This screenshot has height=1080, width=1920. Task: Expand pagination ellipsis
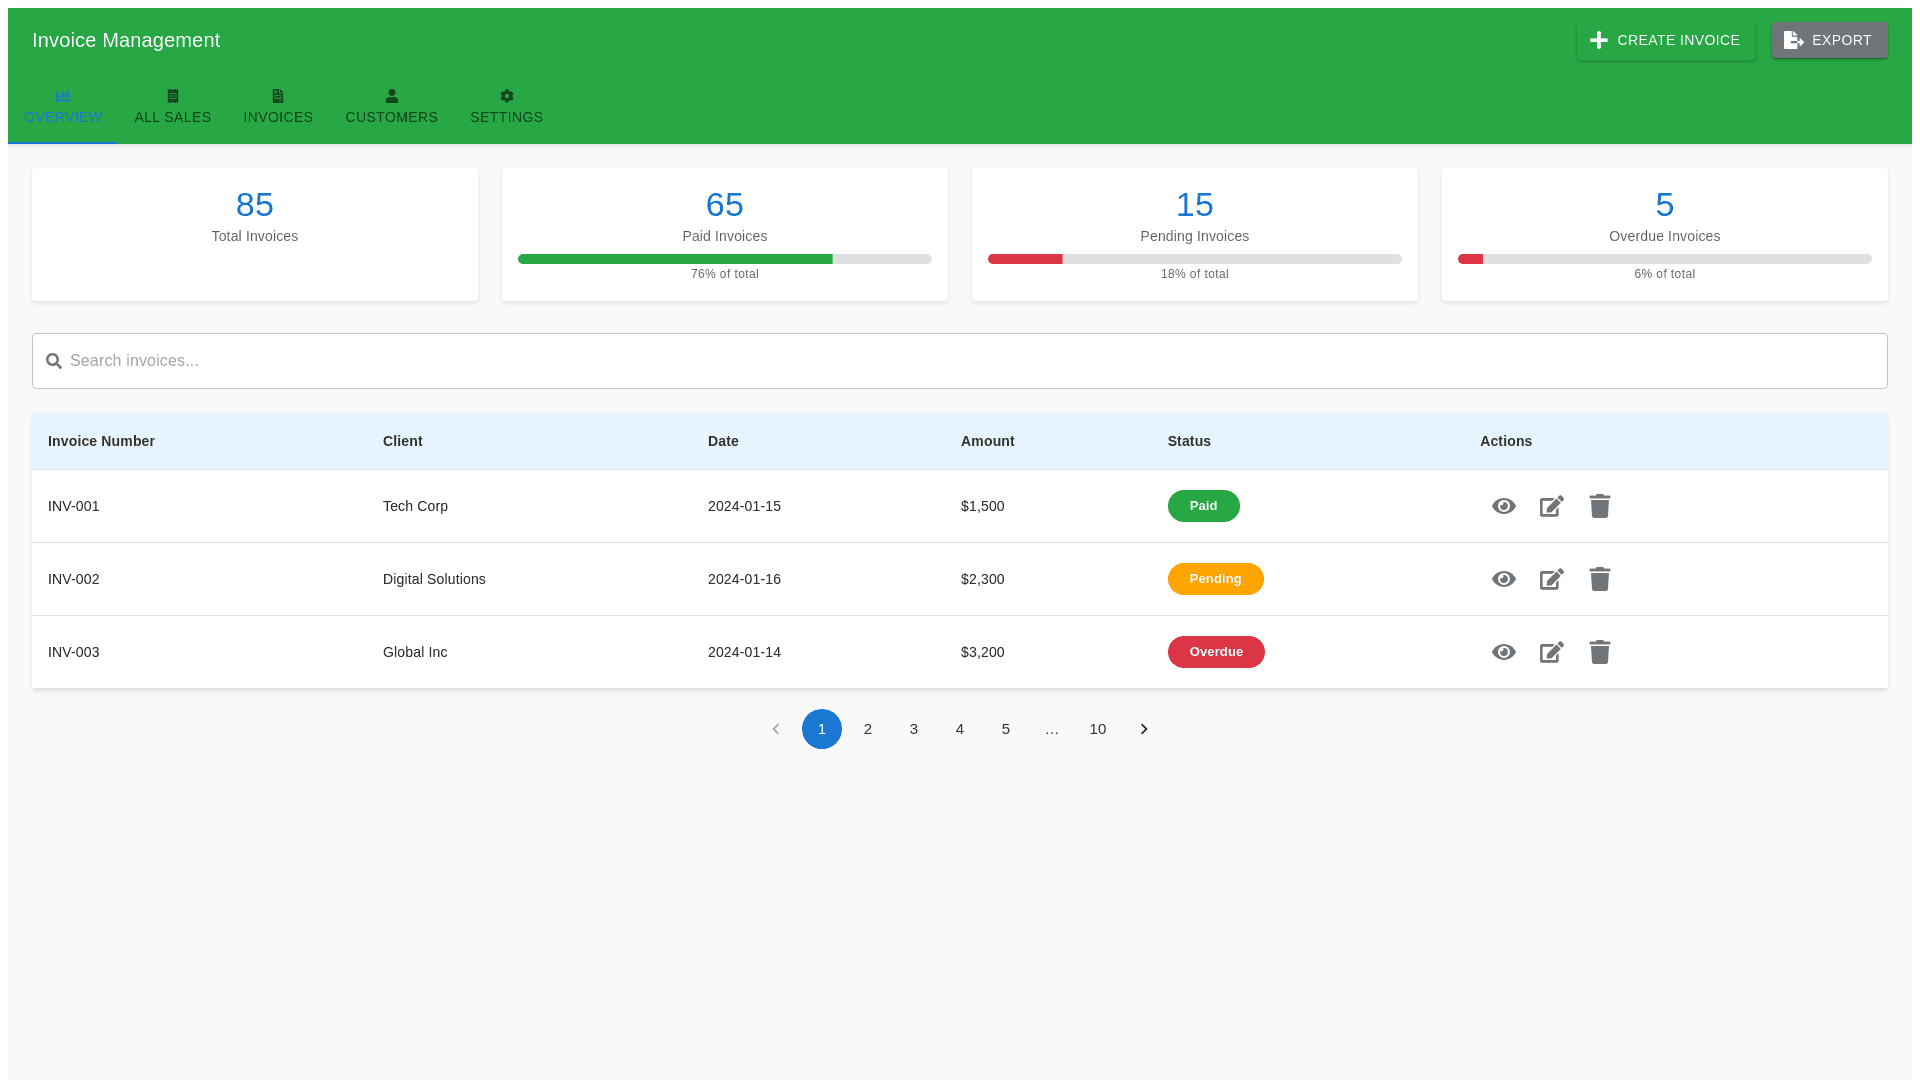1051,729
